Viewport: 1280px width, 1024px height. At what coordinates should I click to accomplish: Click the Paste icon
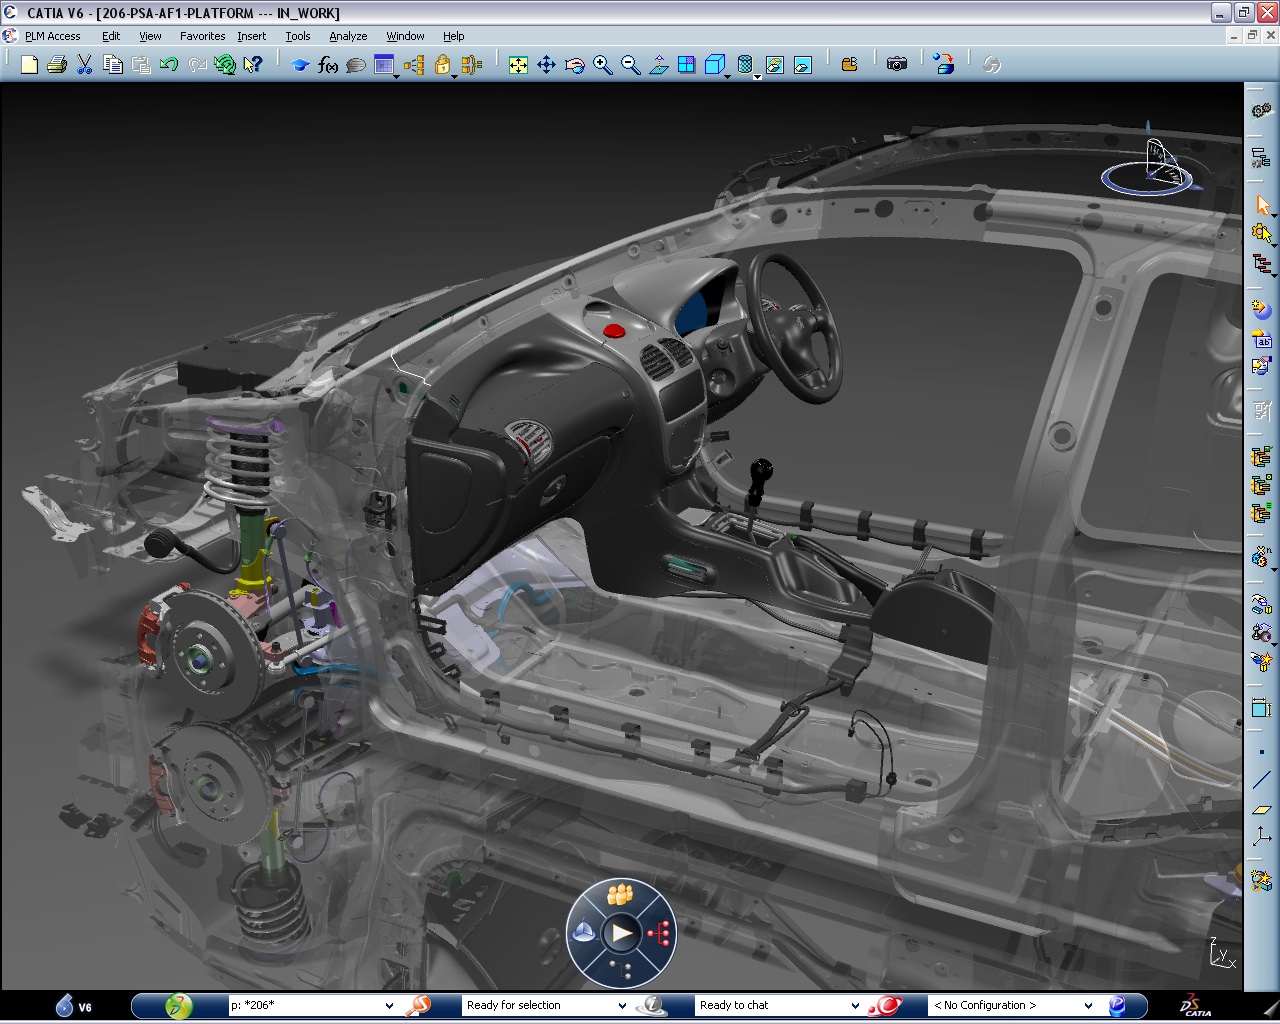pyautogui.click(x=140, y=64)
